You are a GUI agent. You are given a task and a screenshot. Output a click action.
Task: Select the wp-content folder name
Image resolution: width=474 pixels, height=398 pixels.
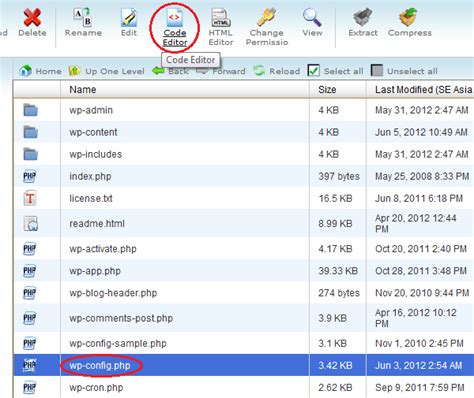93,132
